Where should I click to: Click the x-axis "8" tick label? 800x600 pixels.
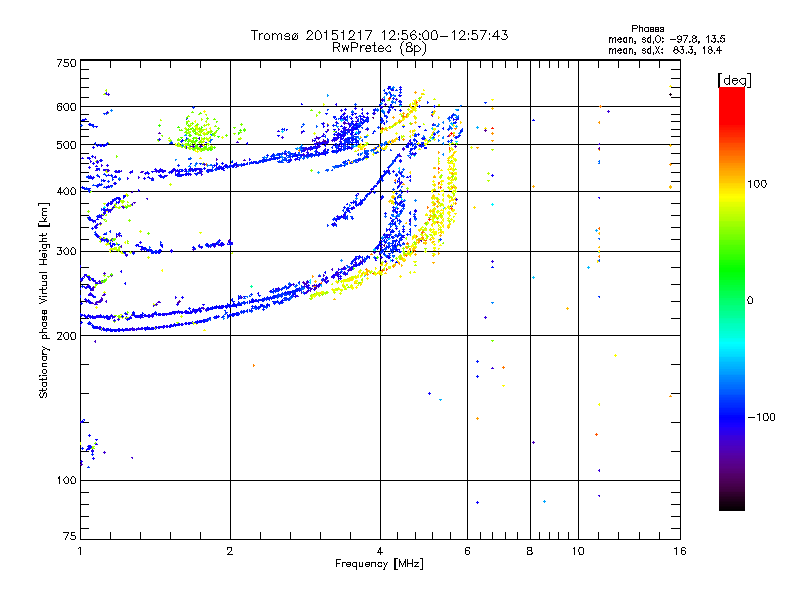[x=530, y=551]
